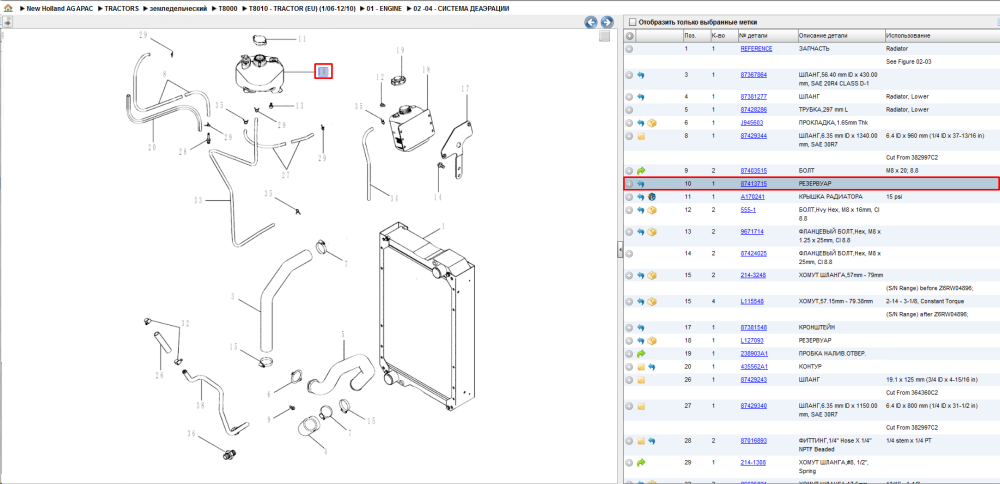1000x484 pixels.
Task: Click the box icon in row L127093
Action: tap(652, 341)
